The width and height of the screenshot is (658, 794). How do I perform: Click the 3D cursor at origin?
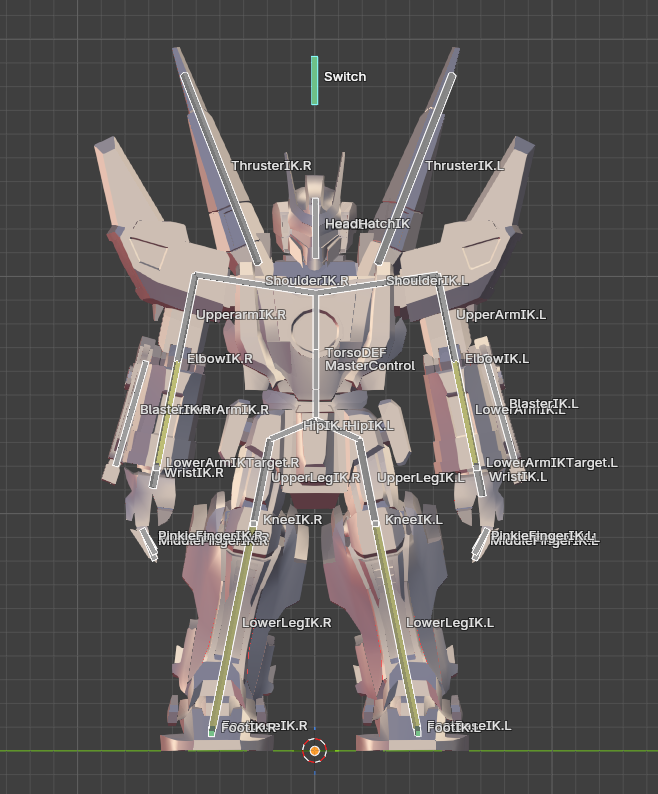click(315, 750)
